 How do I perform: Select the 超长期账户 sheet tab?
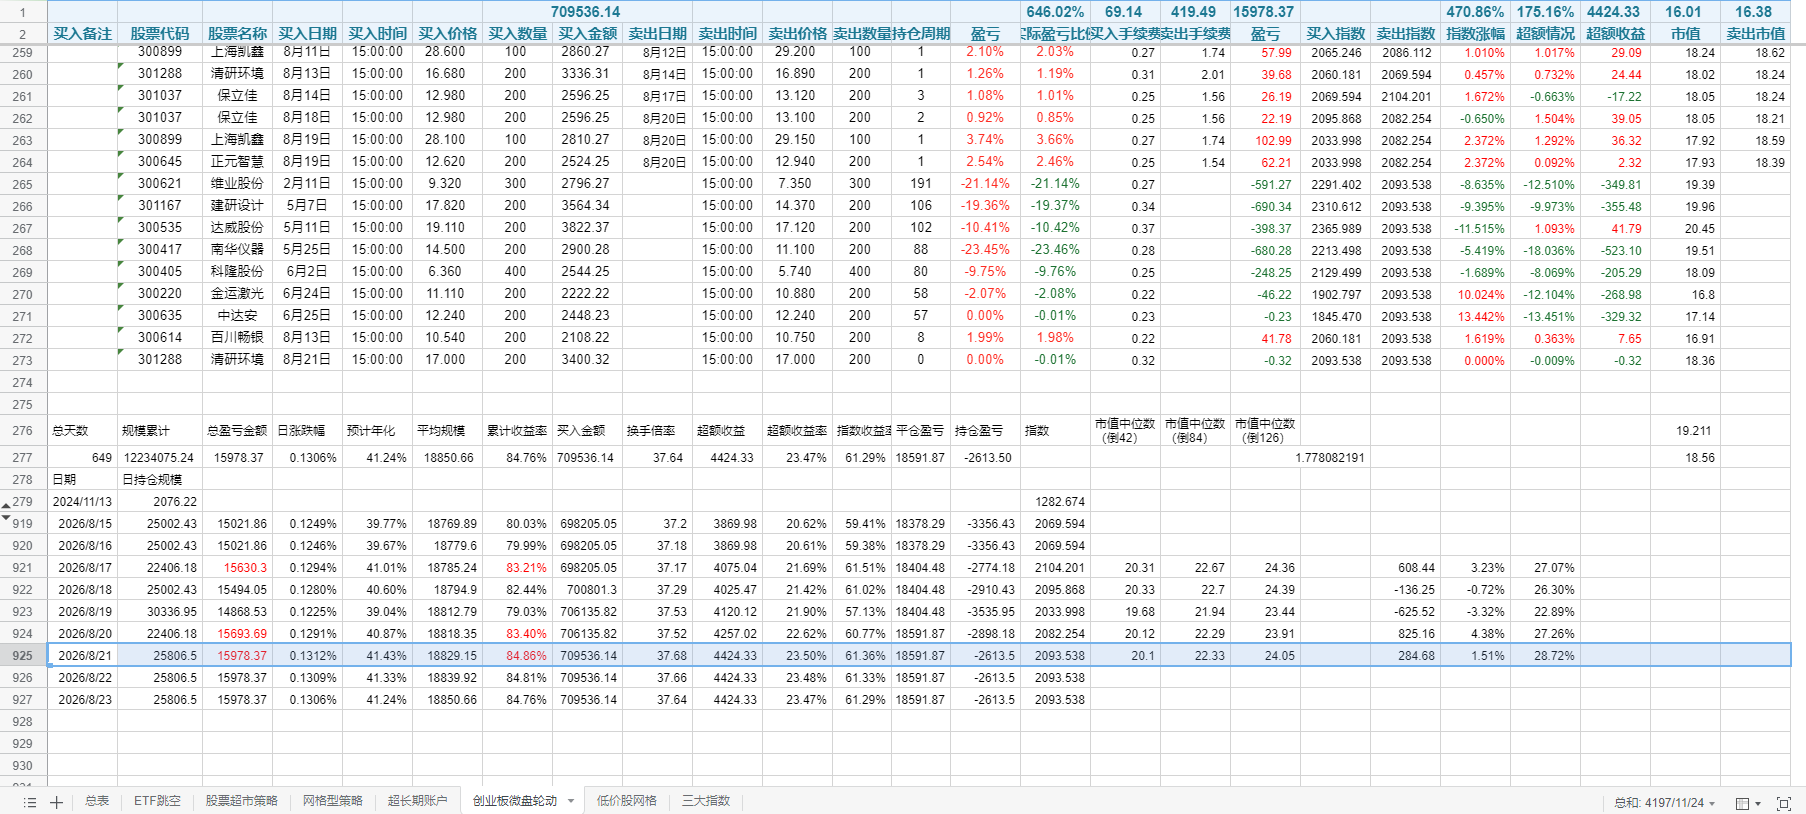pyautogui.click(x=418, y=801)
